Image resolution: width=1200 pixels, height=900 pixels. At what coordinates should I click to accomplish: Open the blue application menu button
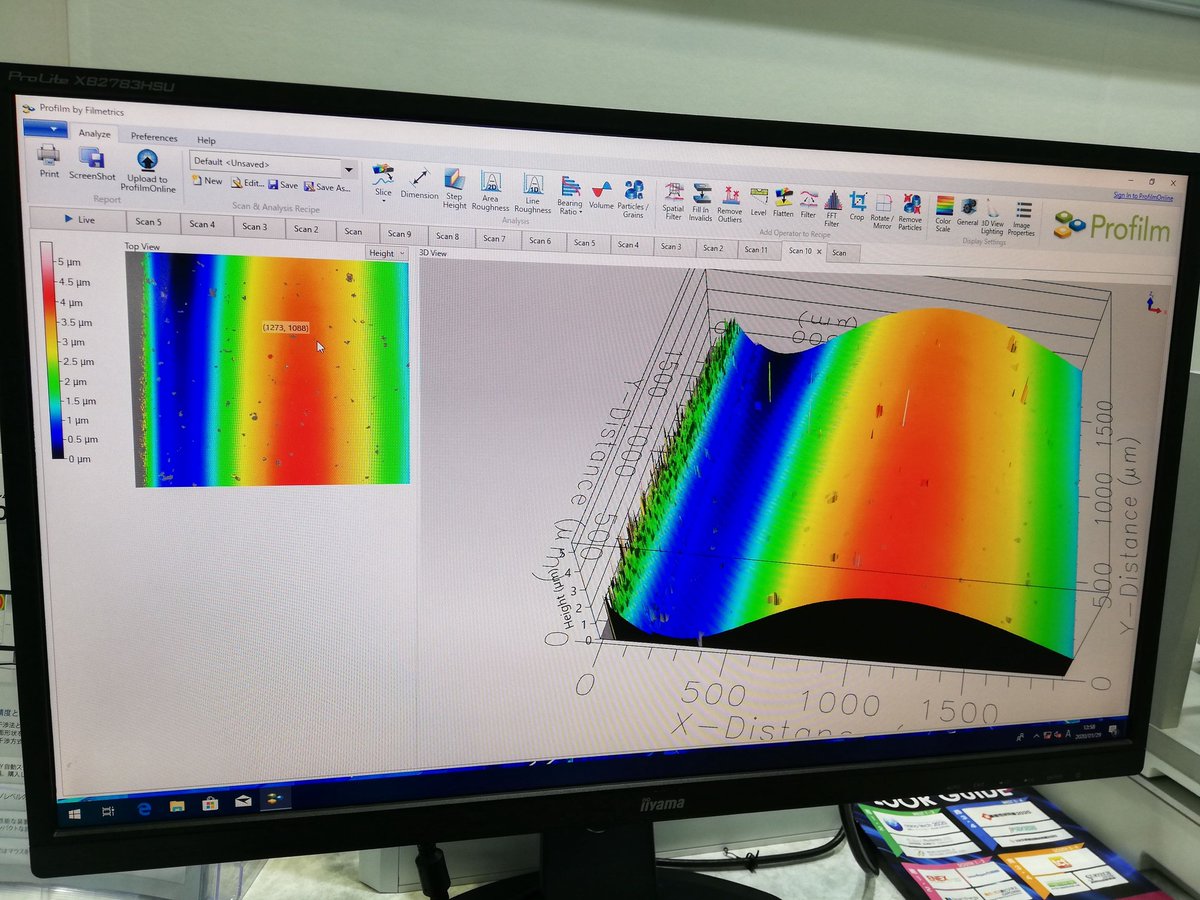click(44, 128)
